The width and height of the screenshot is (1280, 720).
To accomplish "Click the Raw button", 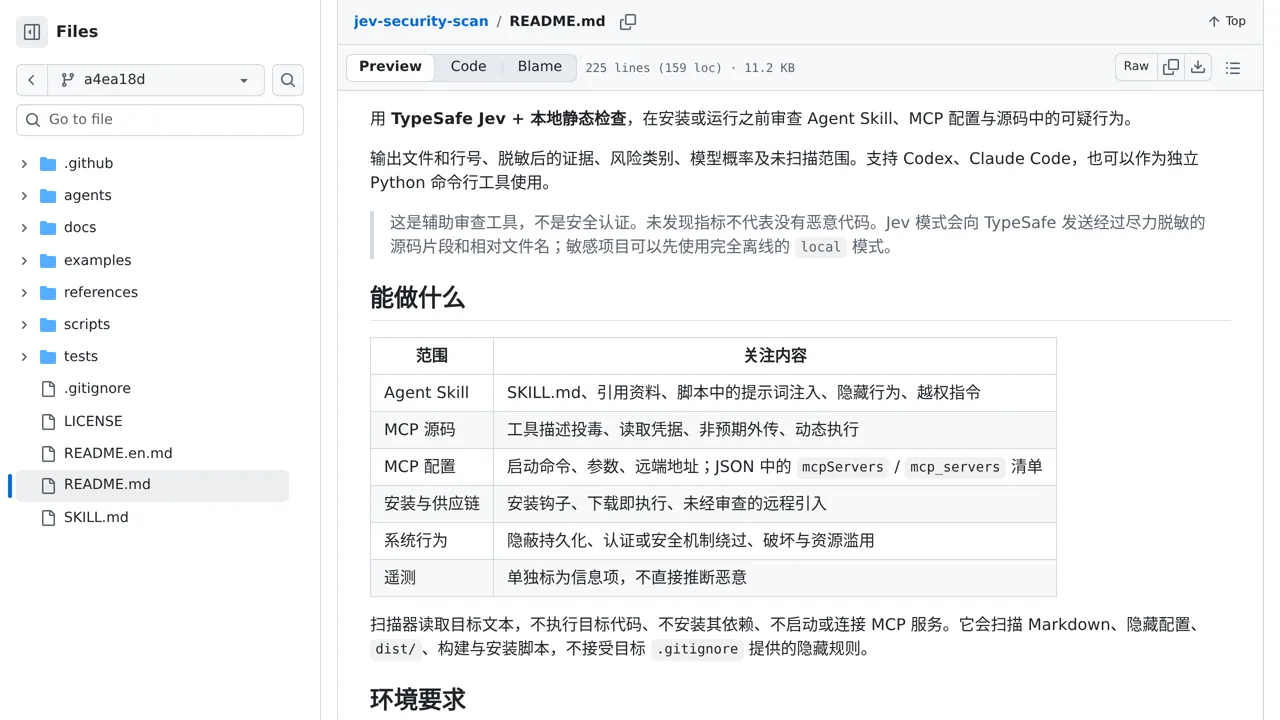I will click(x=1136, y=67).
